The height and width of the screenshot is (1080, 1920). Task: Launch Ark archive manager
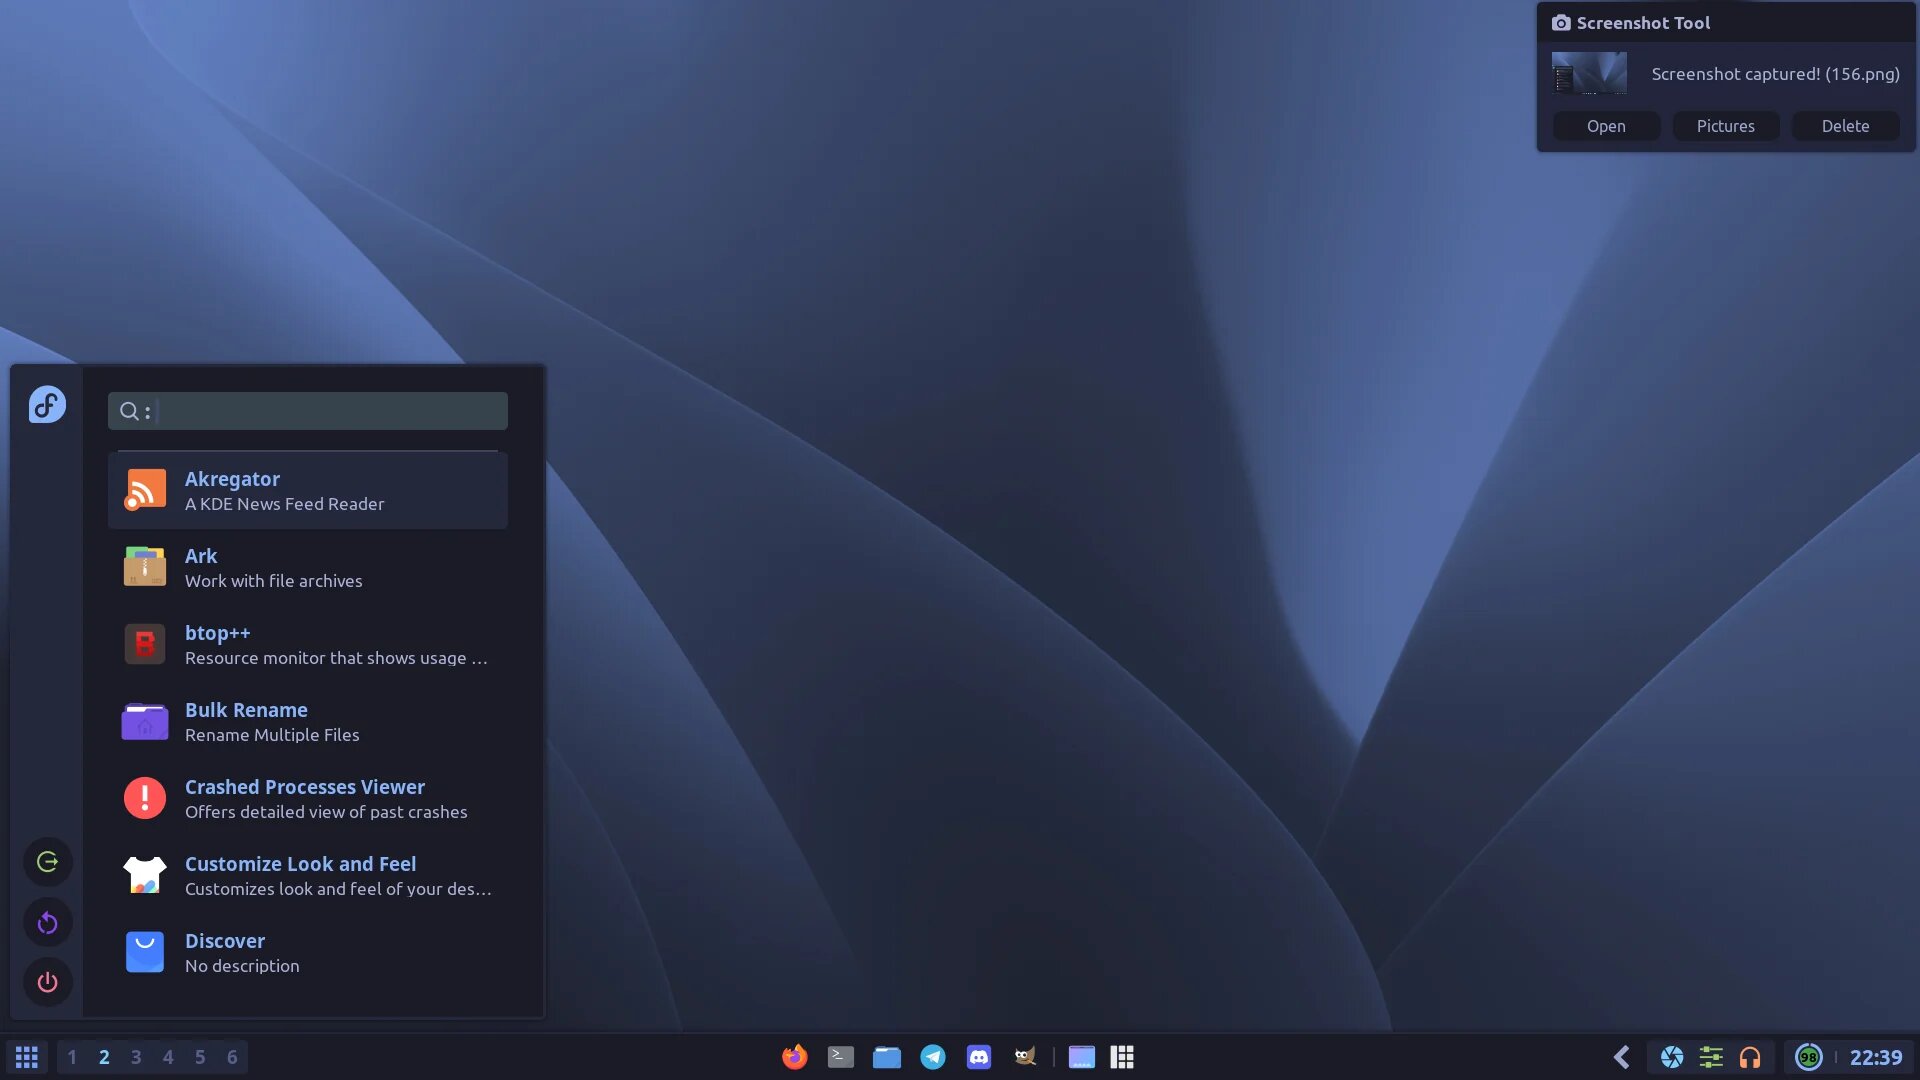[x=308, y=568]
